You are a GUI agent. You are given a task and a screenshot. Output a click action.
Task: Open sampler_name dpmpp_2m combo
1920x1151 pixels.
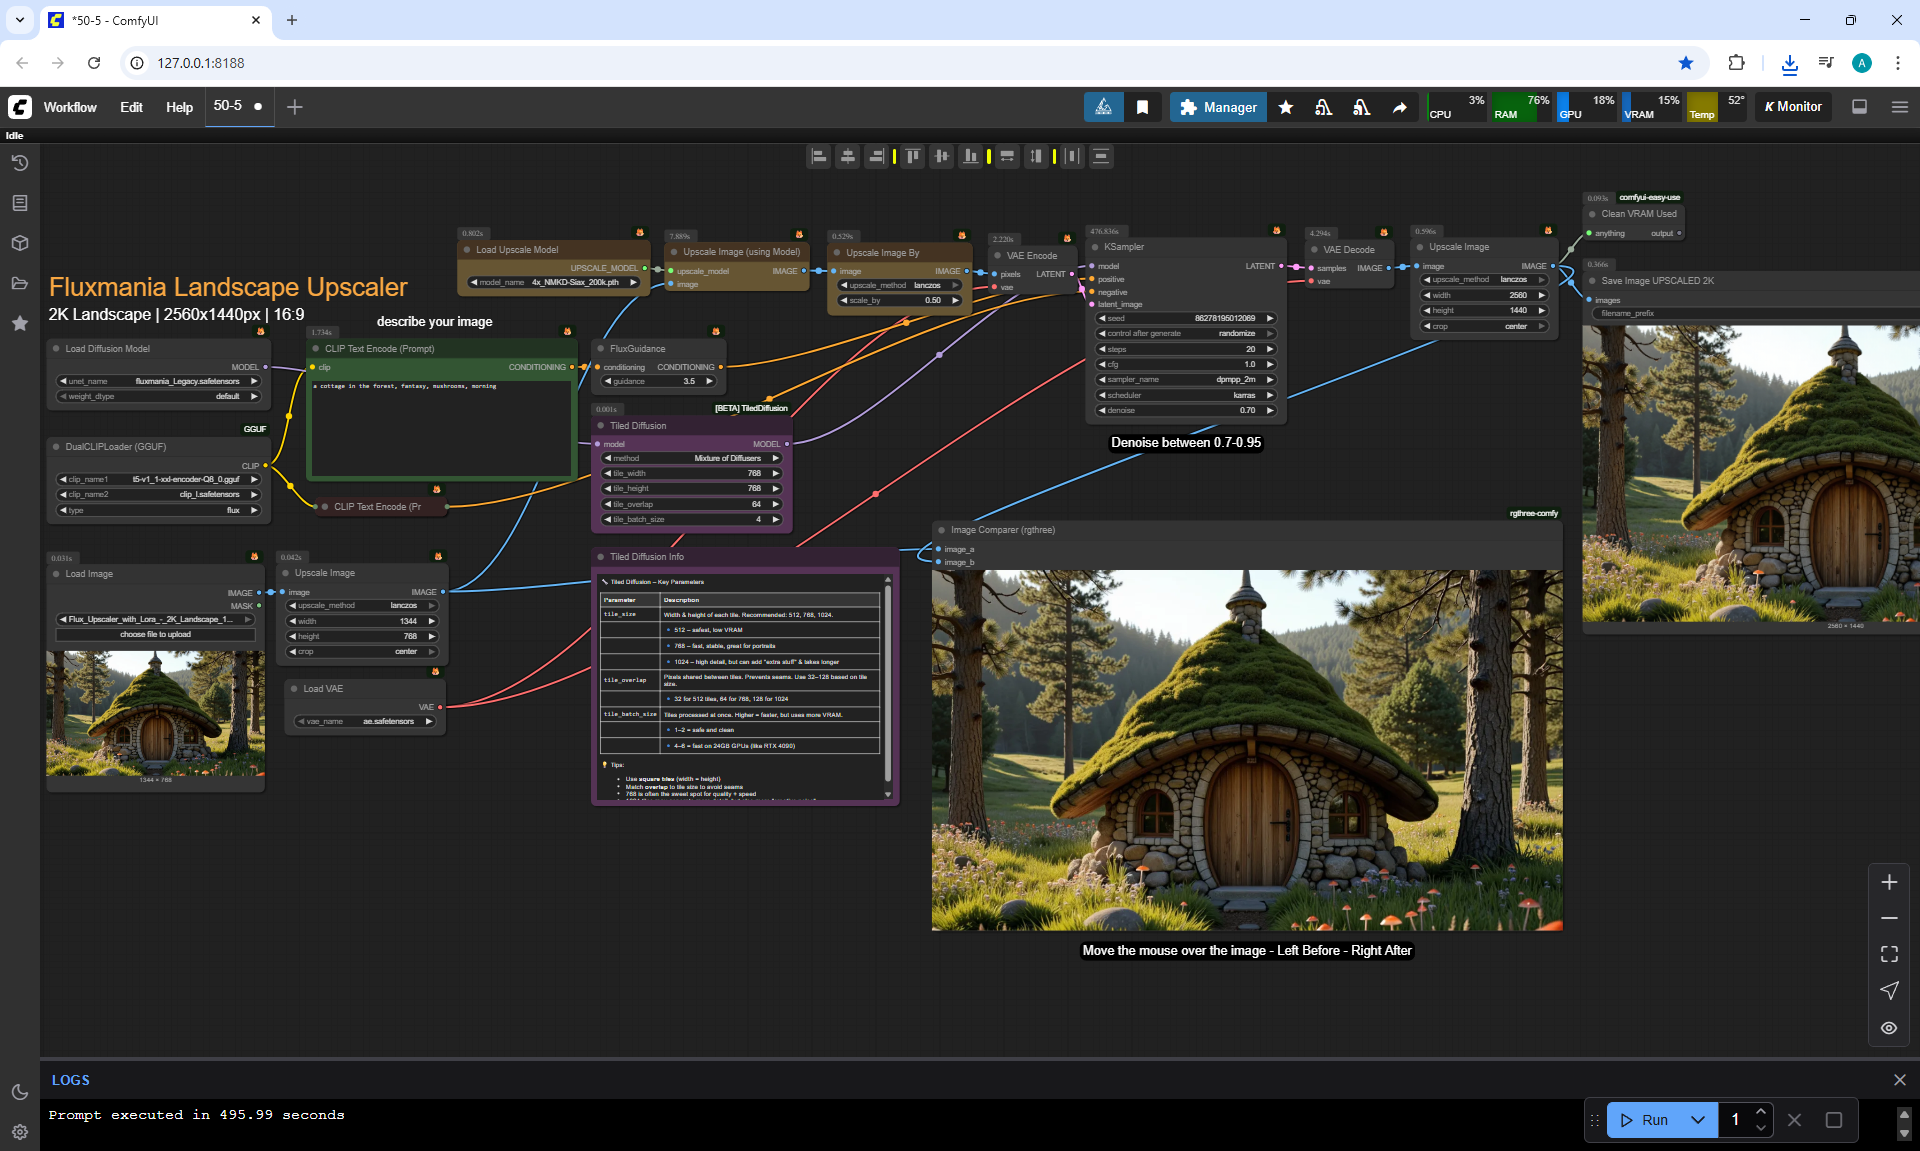1186,379
